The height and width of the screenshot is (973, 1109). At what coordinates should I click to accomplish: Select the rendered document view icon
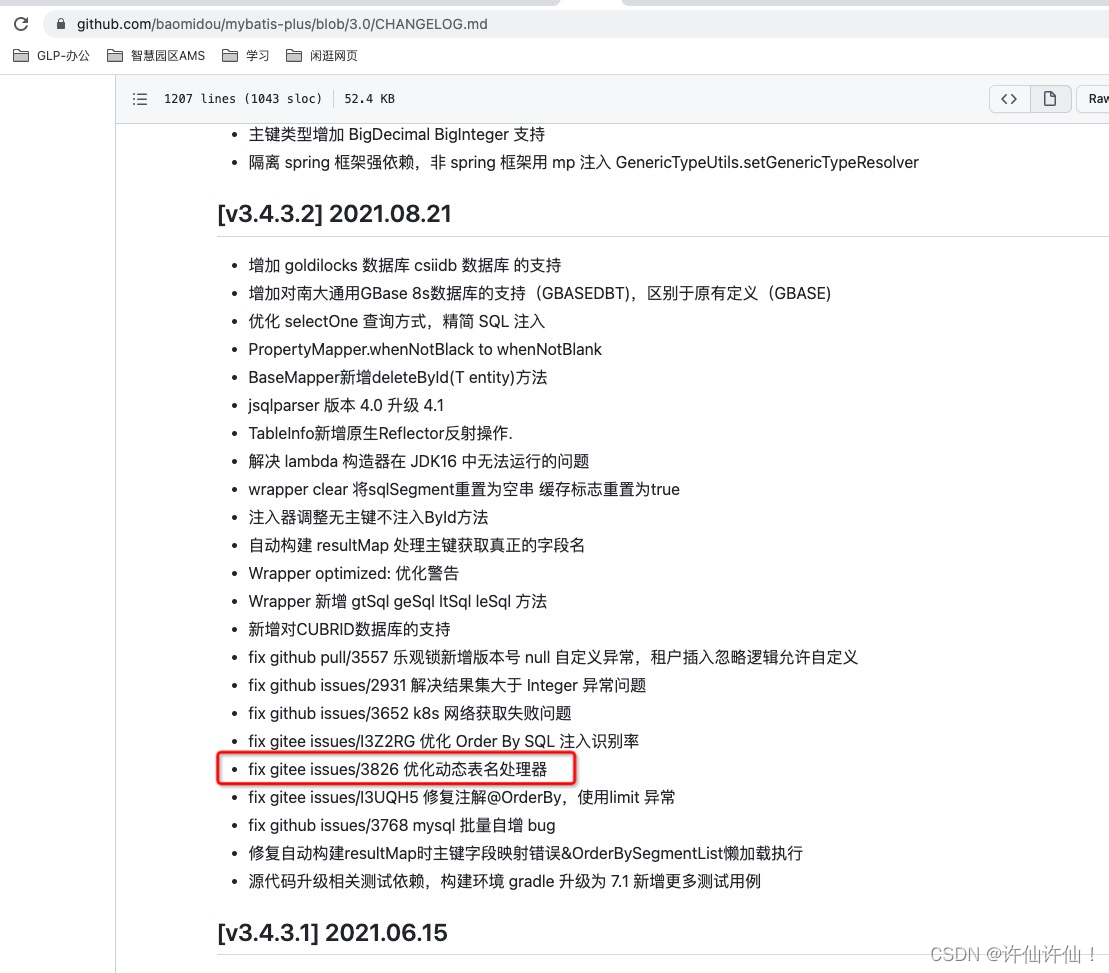[x=1050, y=98]
